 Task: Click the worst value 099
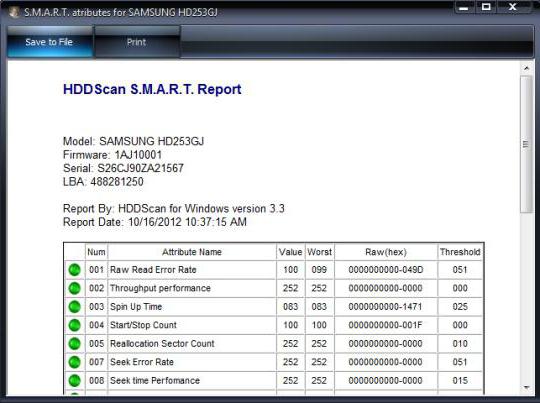(319, 270)
